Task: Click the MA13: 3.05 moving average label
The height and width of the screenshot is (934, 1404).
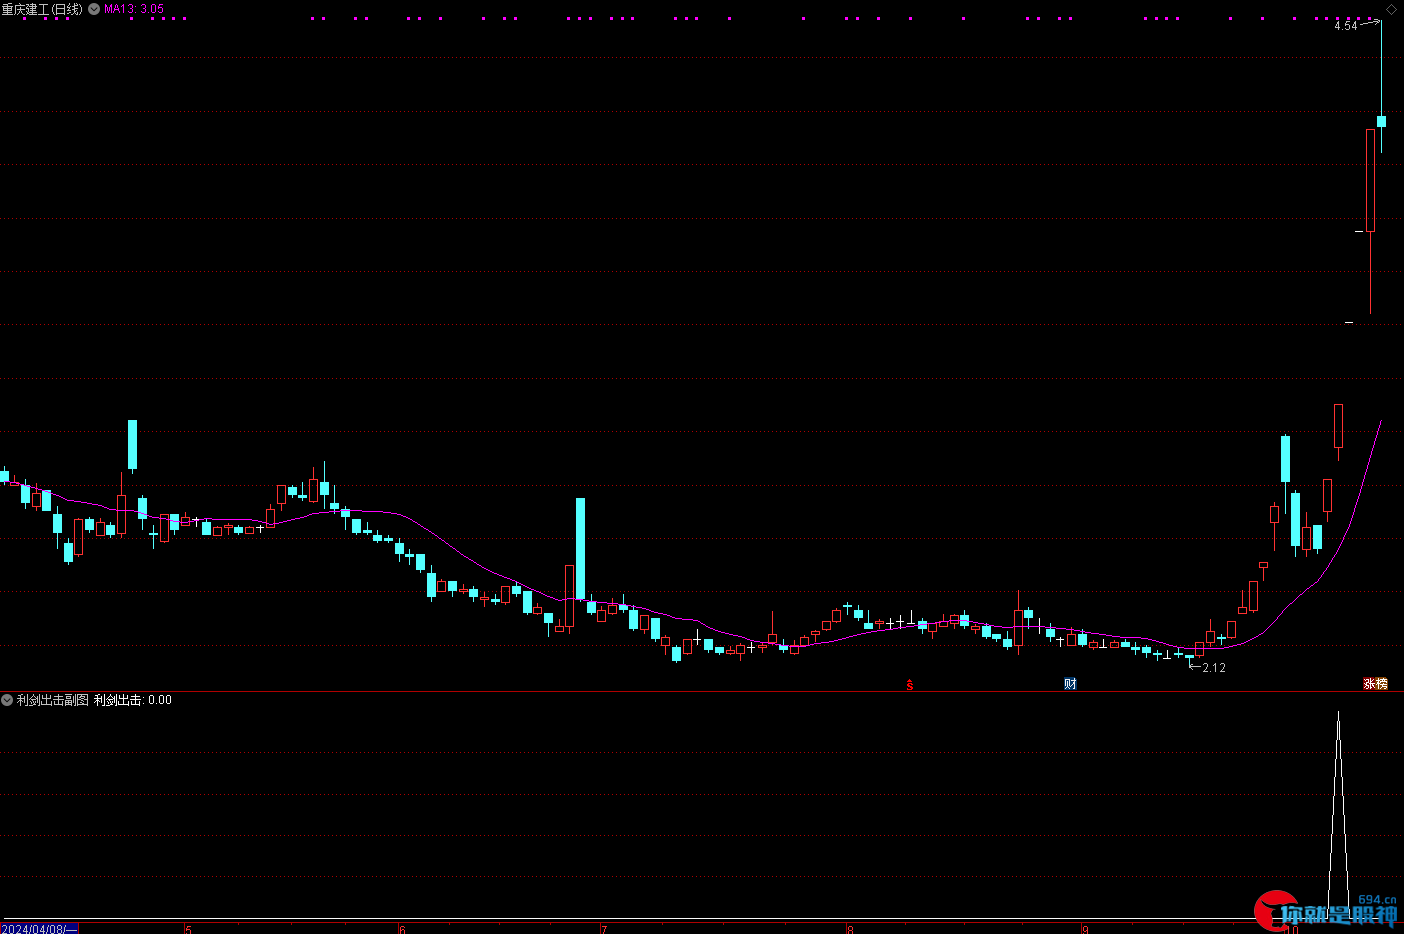Action: 134,9
